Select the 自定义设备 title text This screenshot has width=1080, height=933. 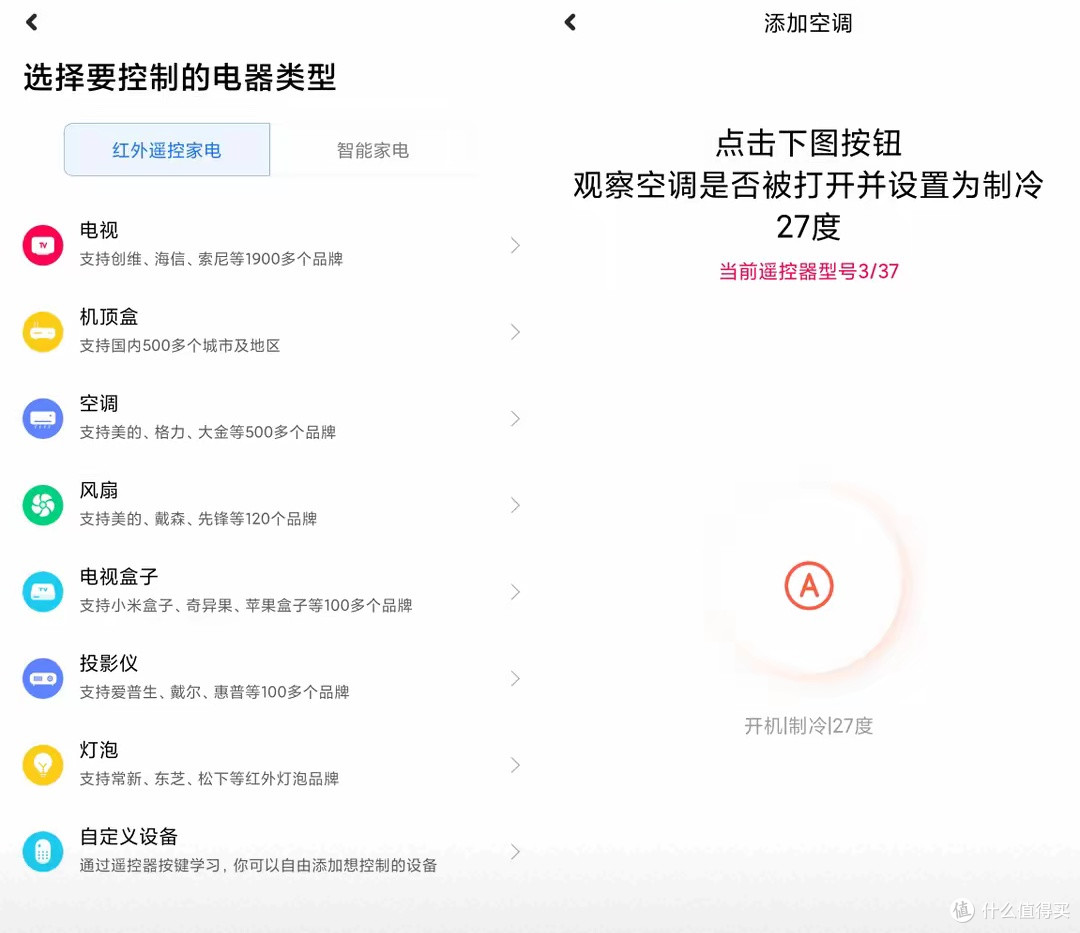[x=129, y=837]
